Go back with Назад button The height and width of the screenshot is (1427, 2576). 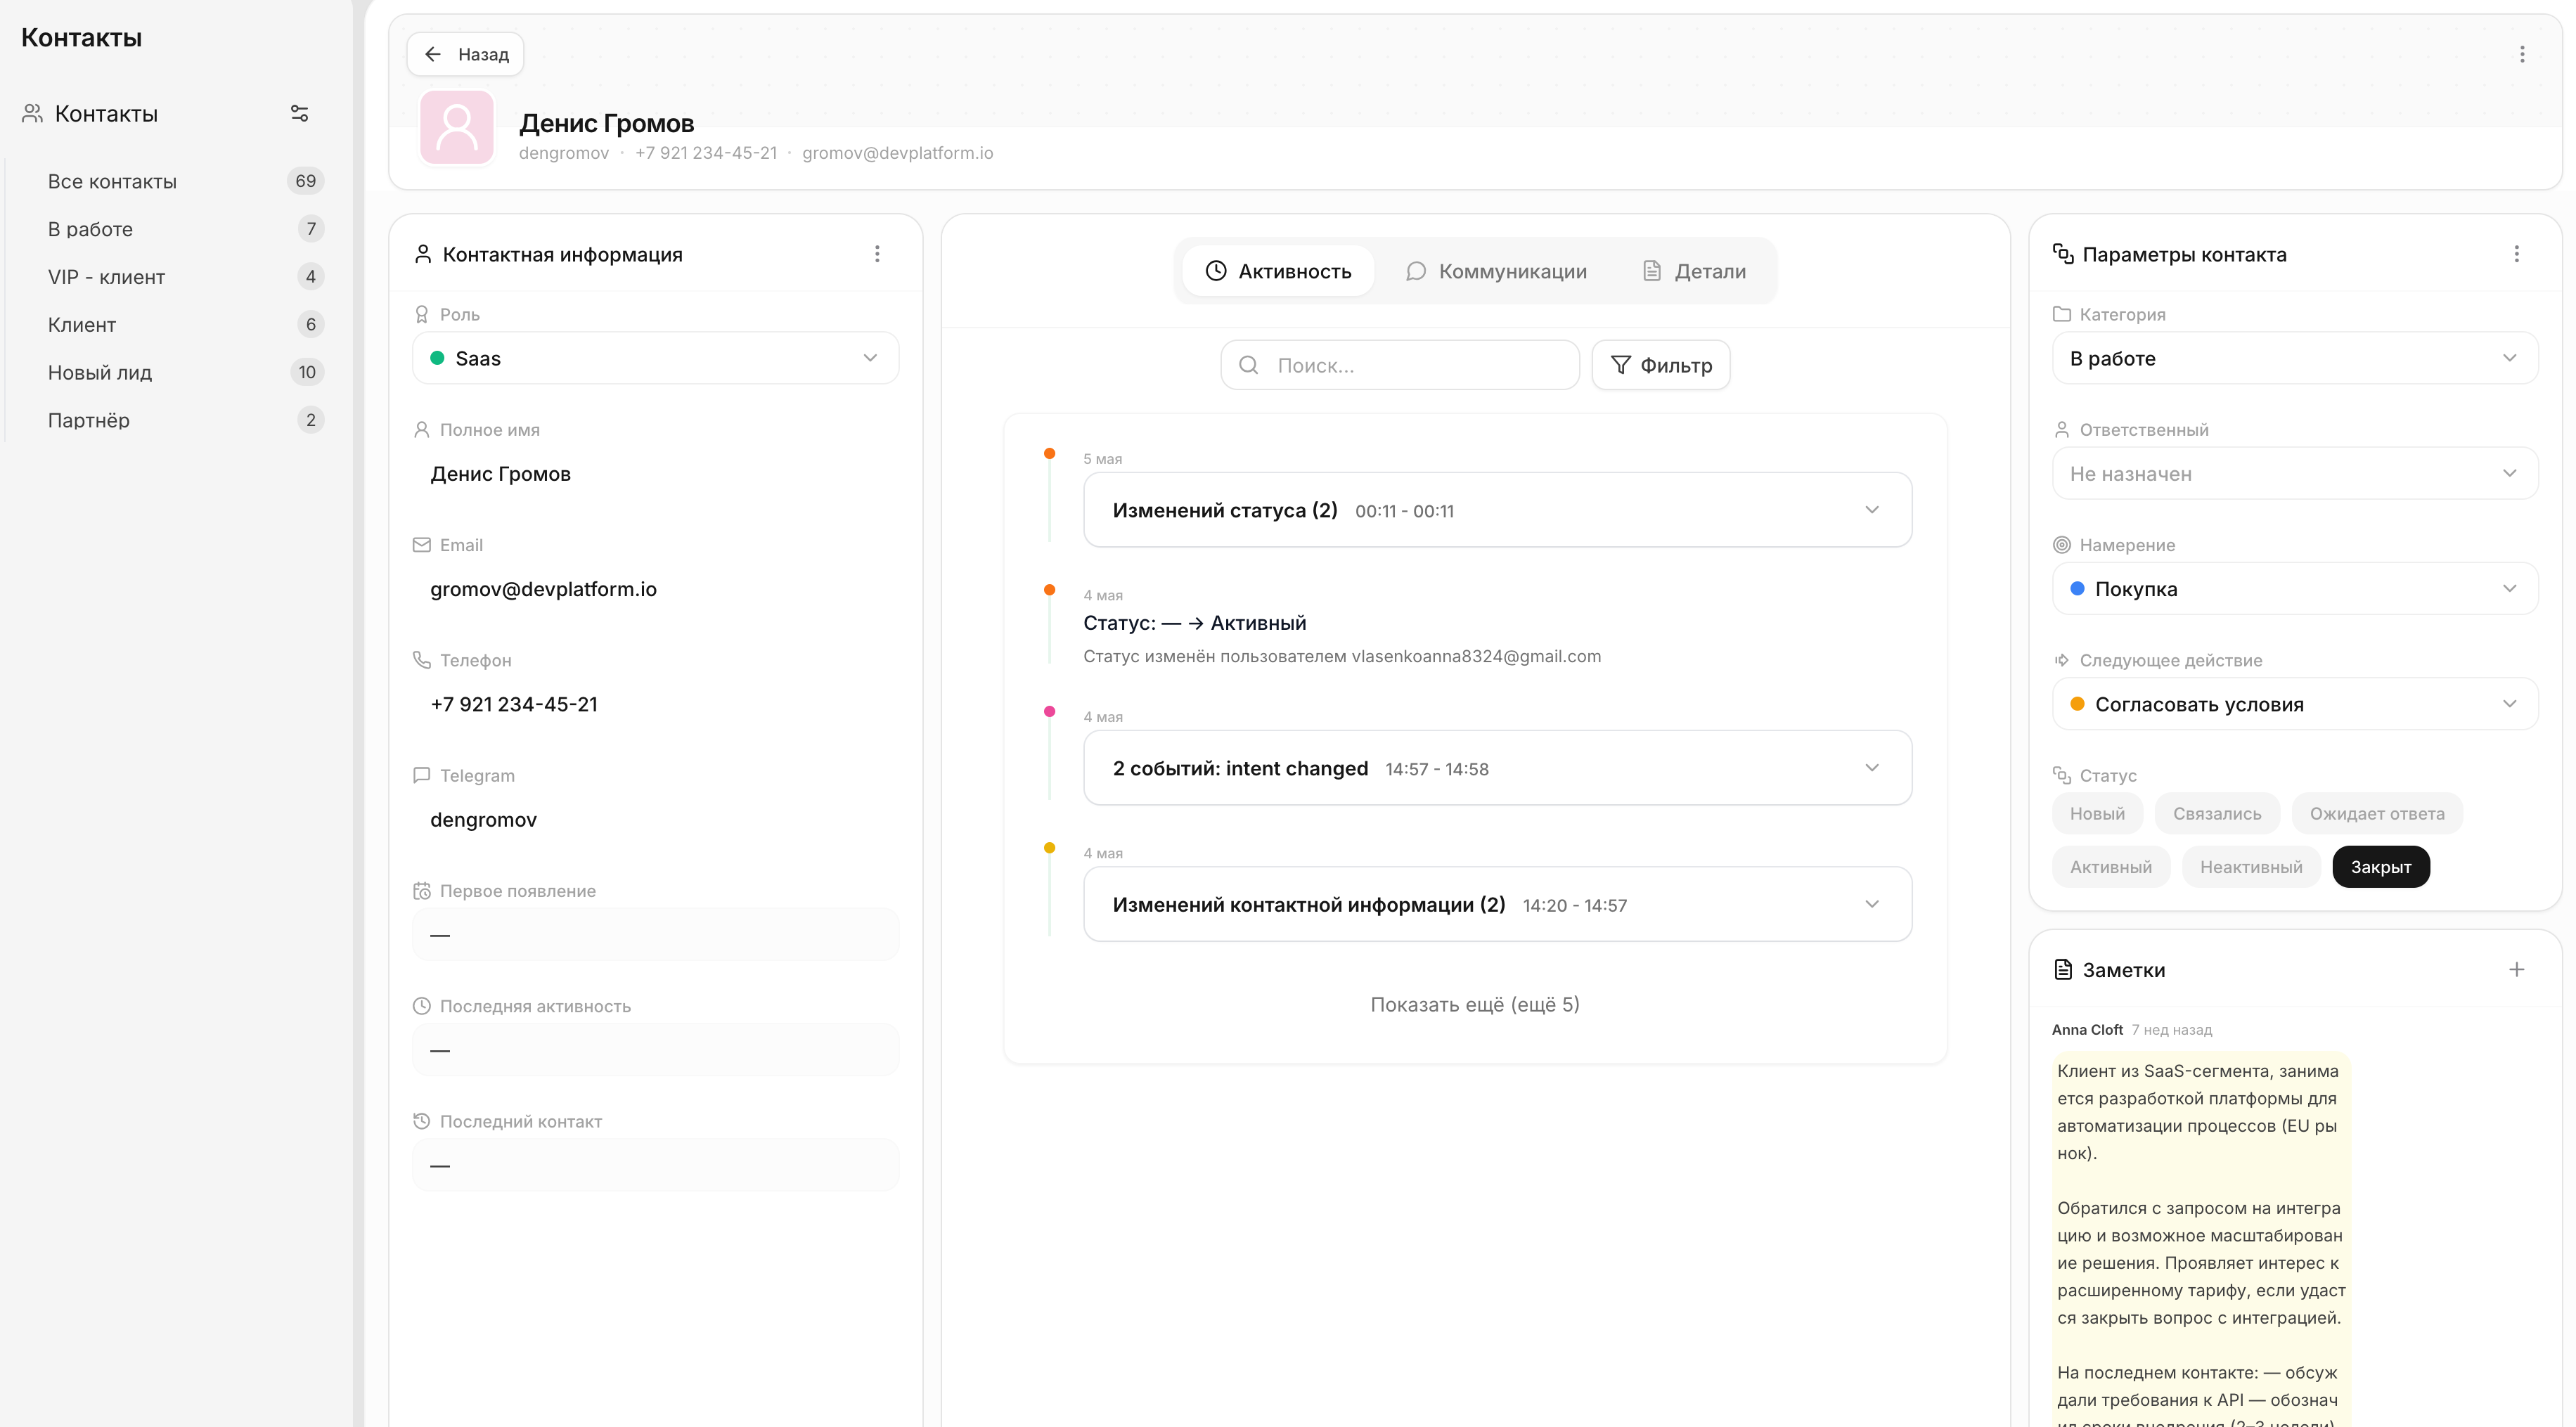(x=465, y=54)
